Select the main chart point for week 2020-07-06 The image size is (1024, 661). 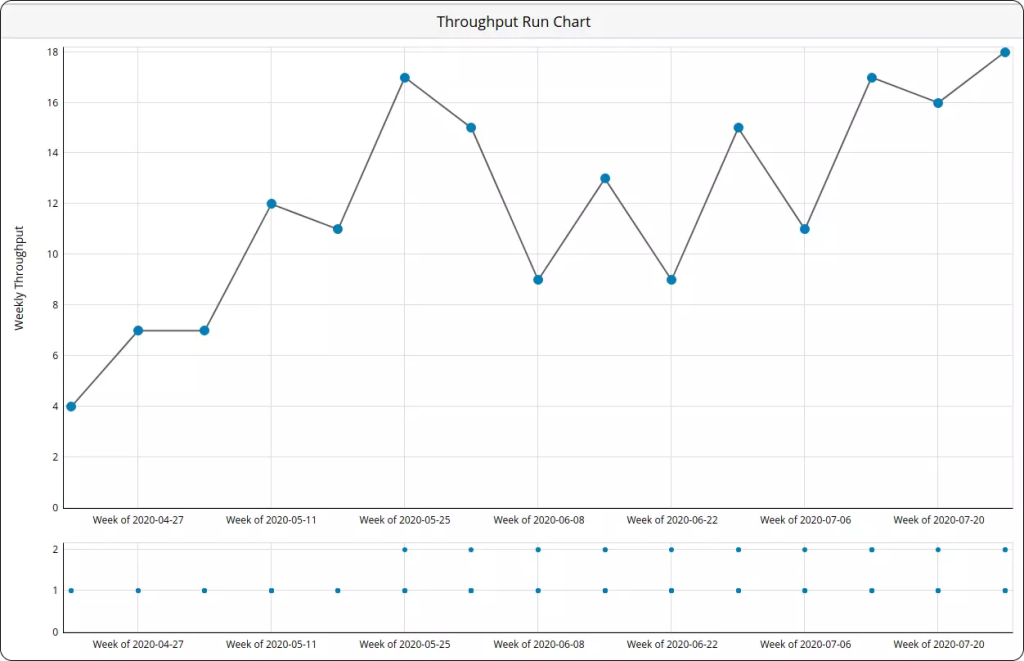805,229
